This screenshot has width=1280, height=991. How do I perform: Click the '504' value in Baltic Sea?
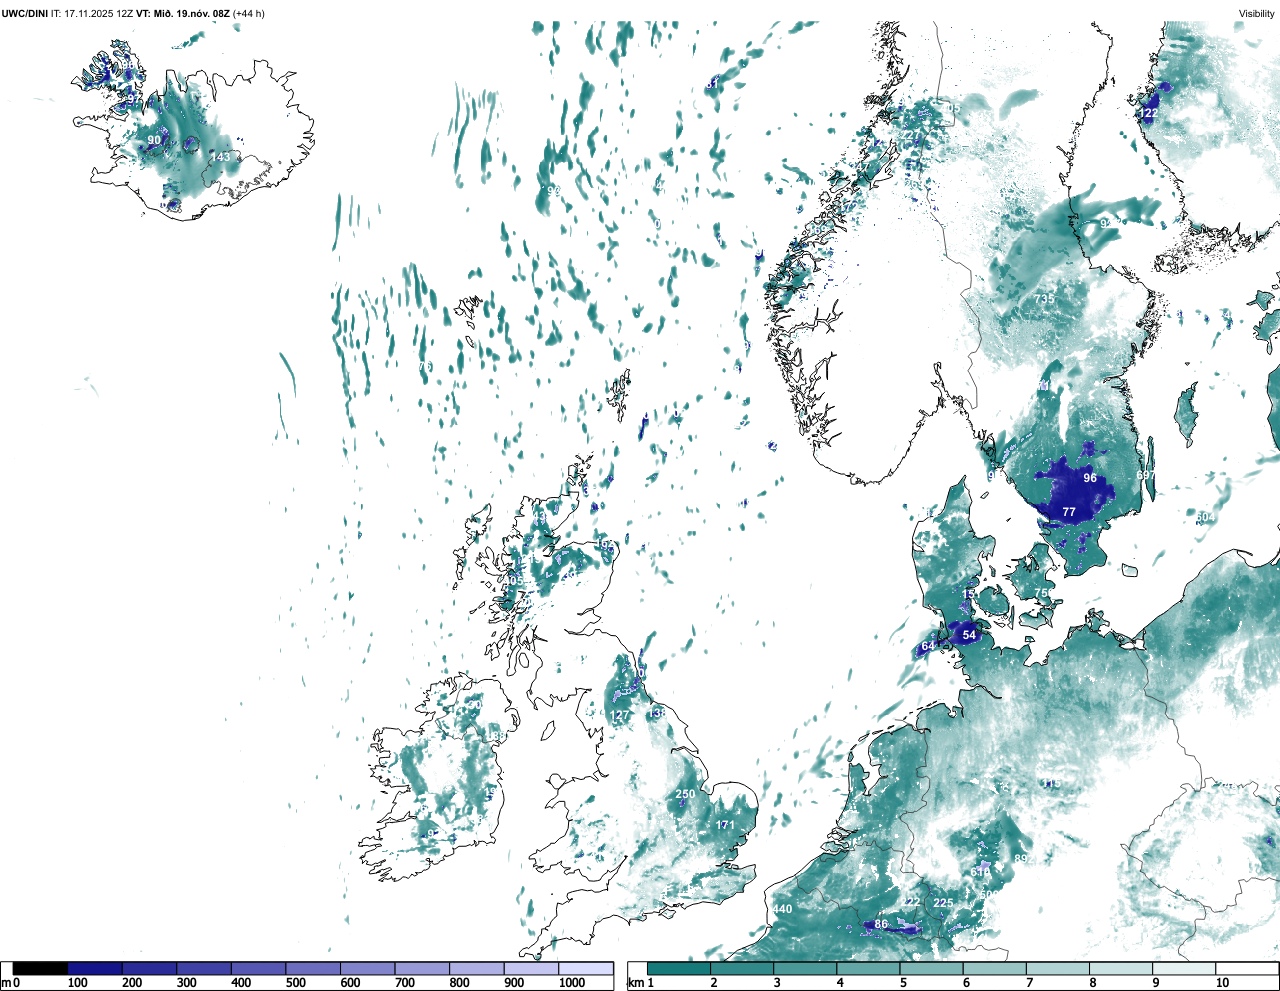click(x=1205, y=517)
